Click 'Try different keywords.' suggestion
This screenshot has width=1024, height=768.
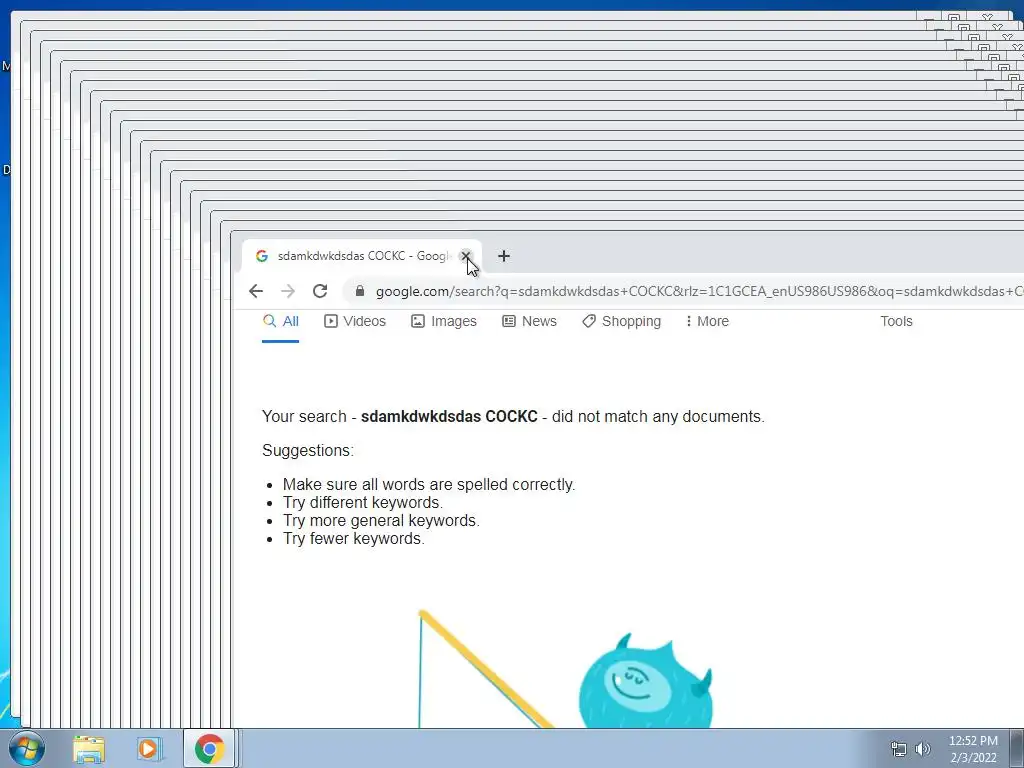click(363, 502)
